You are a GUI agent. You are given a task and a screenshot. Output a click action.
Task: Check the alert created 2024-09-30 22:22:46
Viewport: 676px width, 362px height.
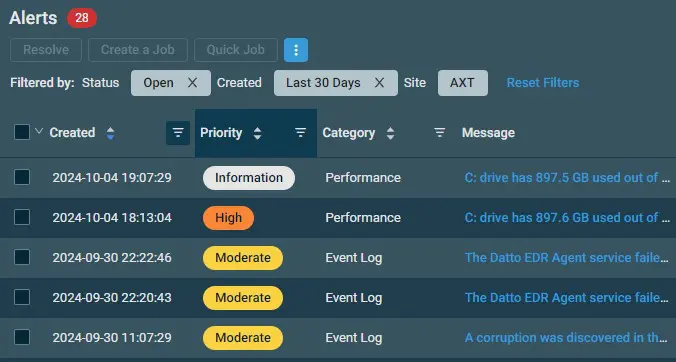pyautogui.click(x=22, y=257)
